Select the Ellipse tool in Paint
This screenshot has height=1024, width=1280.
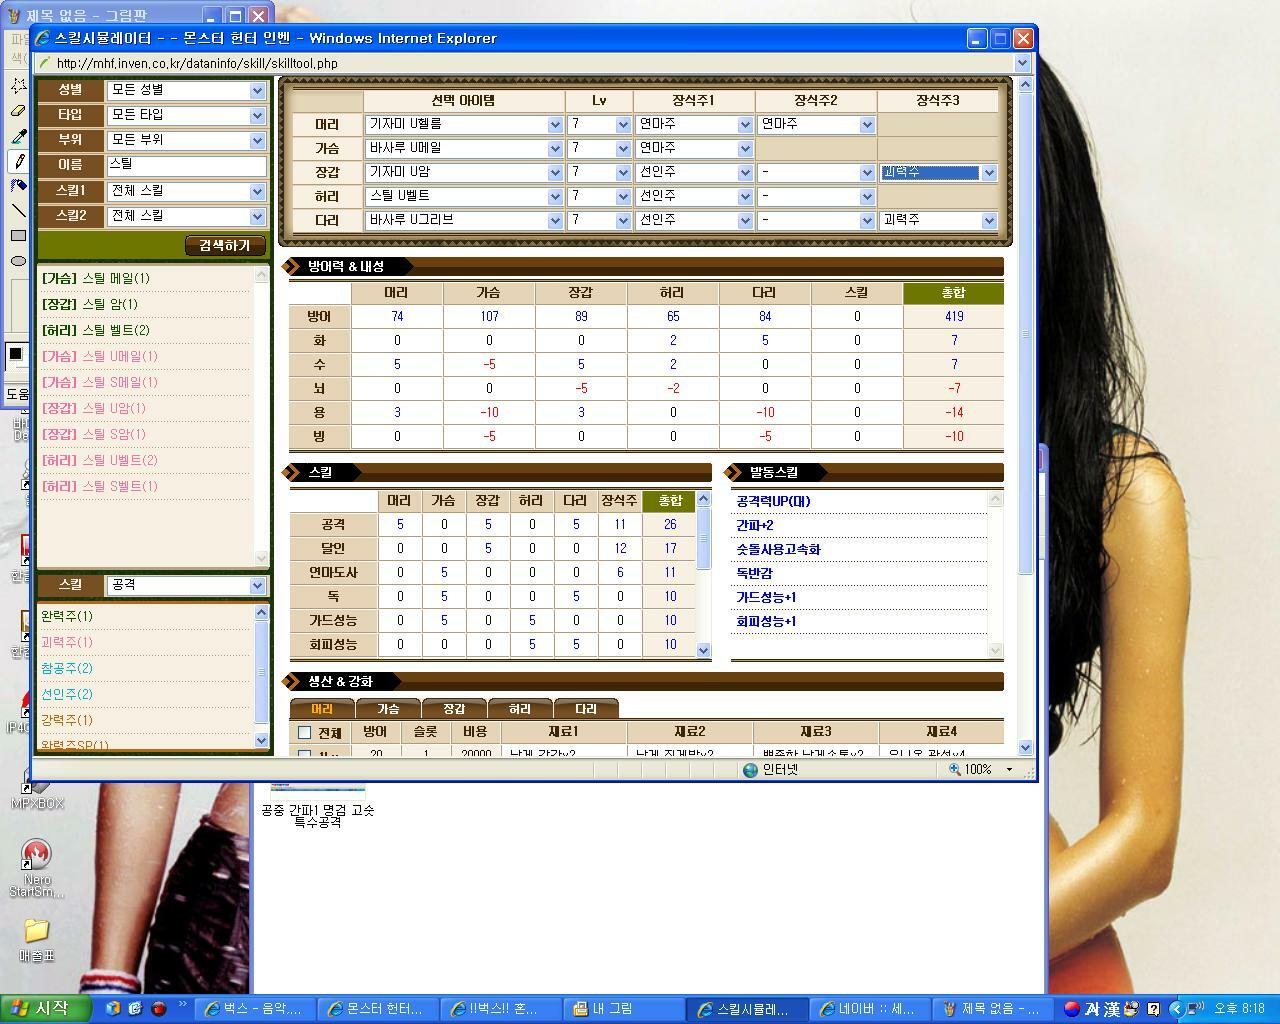[18, 258]
